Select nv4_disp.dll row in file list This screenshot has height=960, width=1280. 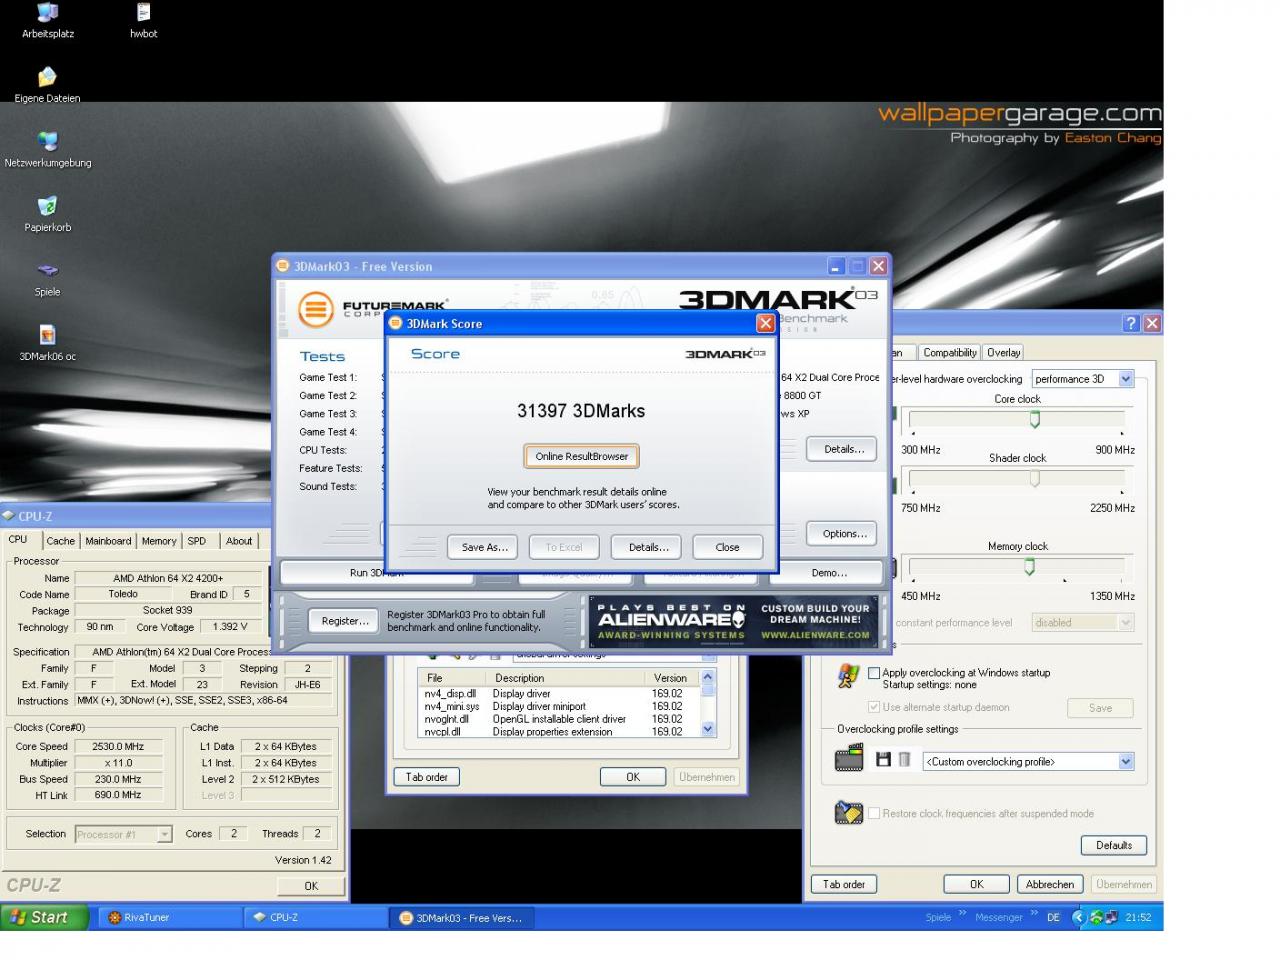(x=559, y=693)
